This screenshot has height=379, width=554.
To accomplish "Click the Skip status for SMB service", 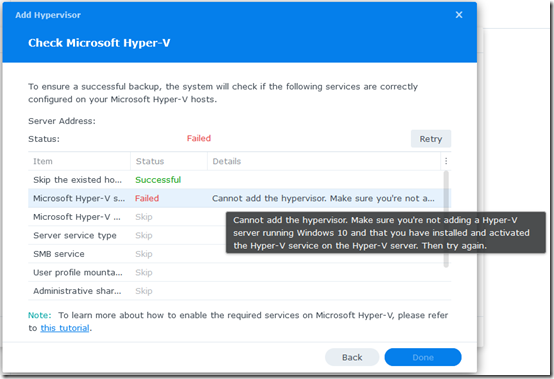I will point(144,254).
